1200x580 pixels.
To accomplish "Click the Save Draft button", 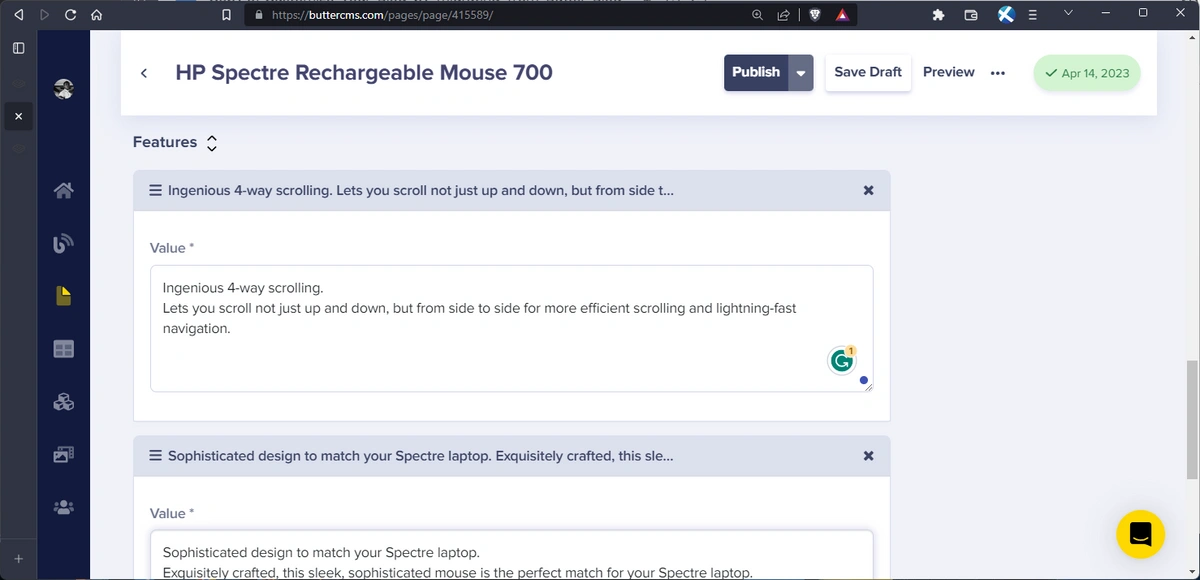I will [868, 72].
